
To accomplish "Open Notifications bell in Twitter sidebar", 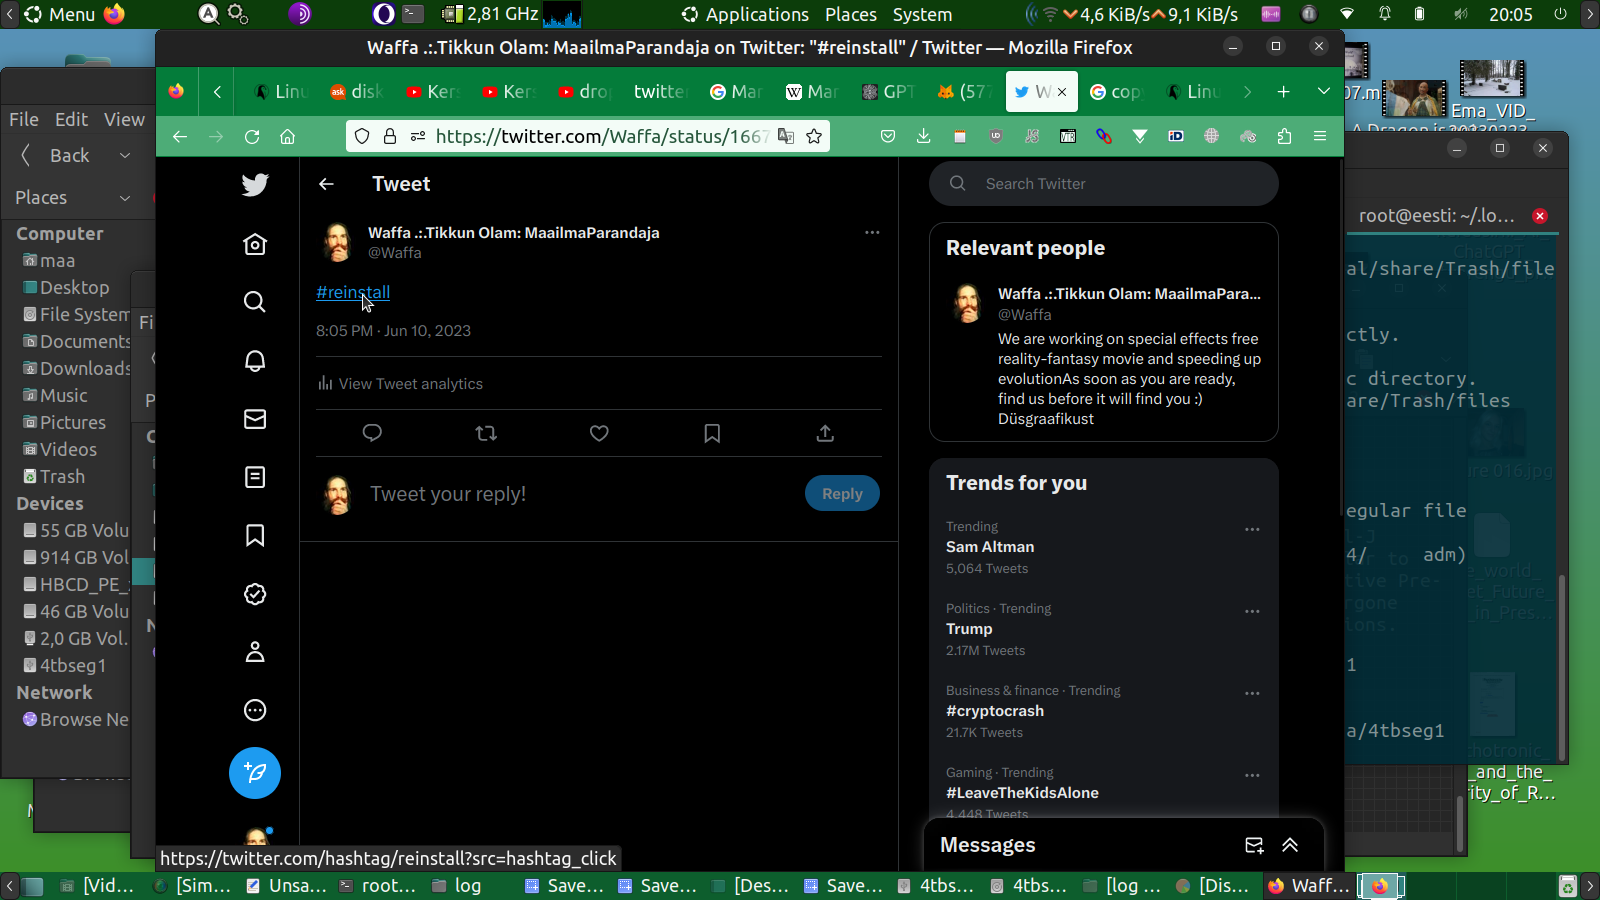I will click(x=255, y=361).
